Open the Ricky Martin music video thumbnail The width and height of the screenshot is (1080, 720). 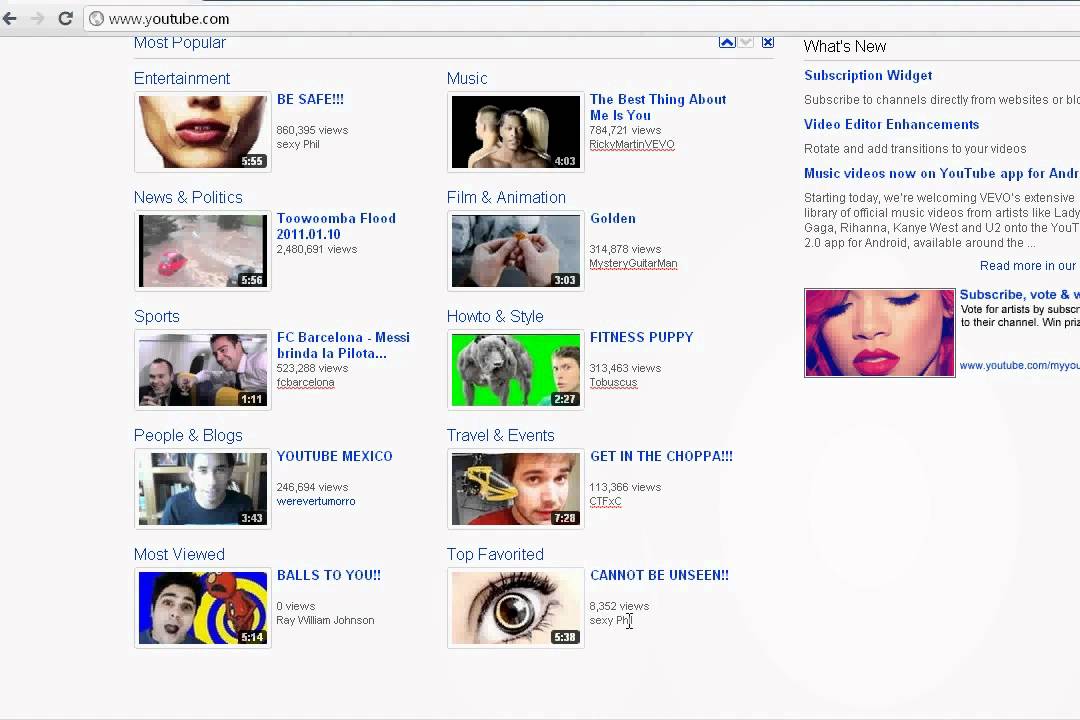point(516,132)
